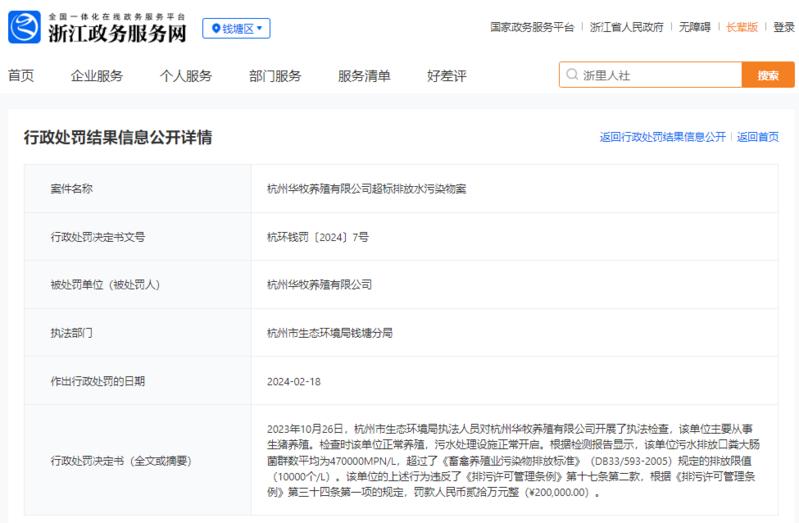
Task: Open the 企业服务 navigation item
Action: (x=97, y=76)
